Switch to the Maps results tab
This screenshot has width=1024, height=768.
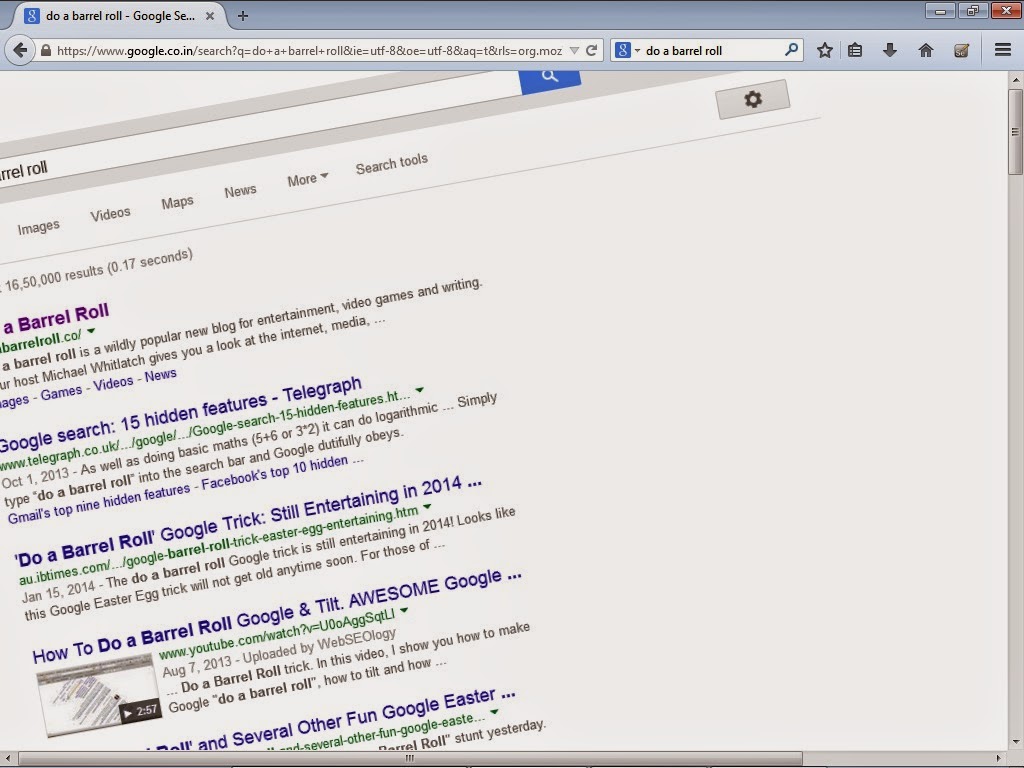tap(178, 202)
